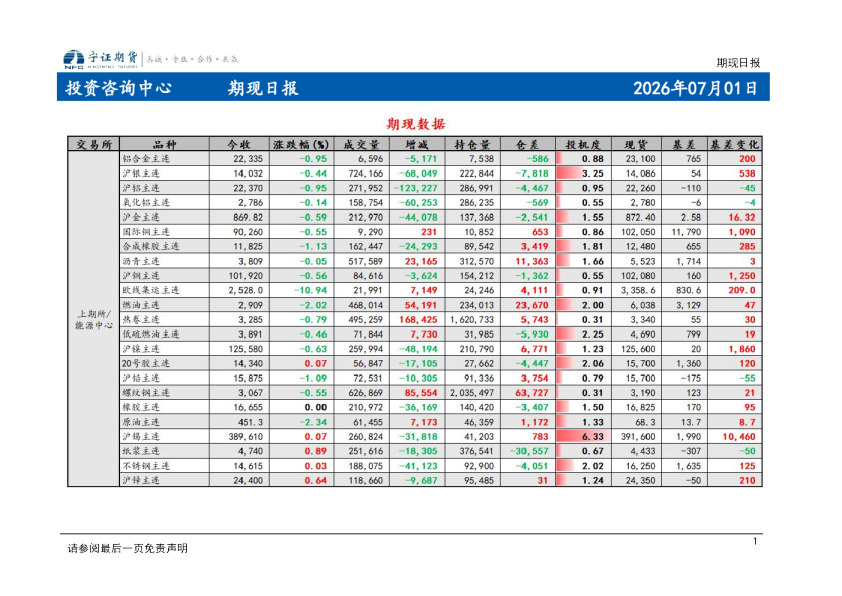This screenshot has height=596, width=842.
Task: Select the 20号胶主连 row name
Action: pos(146,364)
